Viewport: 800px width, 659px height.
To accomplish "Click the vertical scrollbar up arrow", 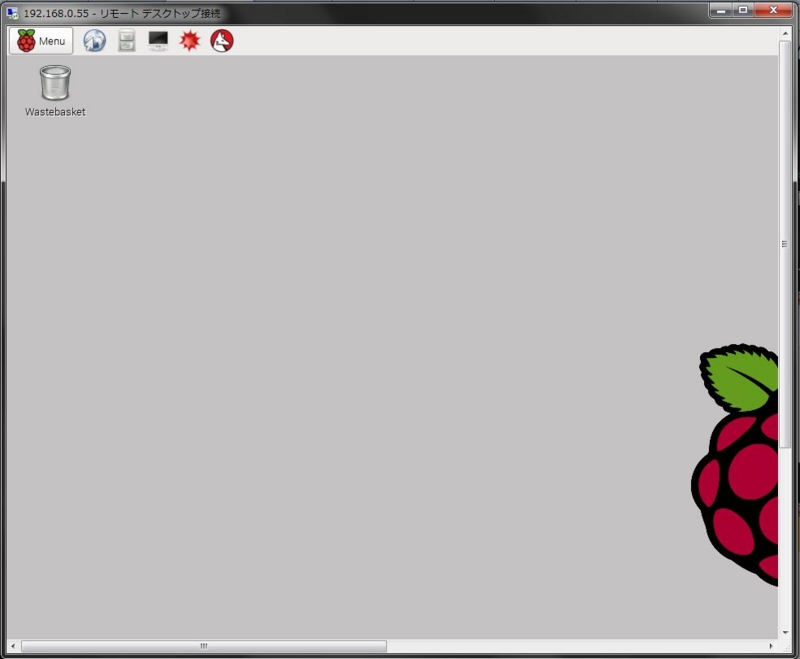I will 785,33.
